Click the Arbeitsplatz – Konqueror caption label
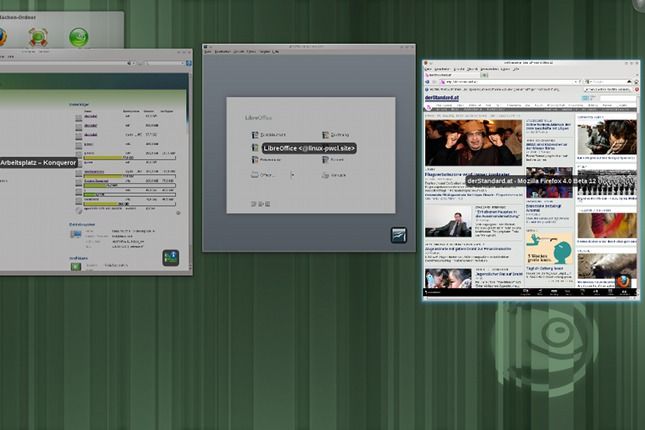 (x=38, y=163)
